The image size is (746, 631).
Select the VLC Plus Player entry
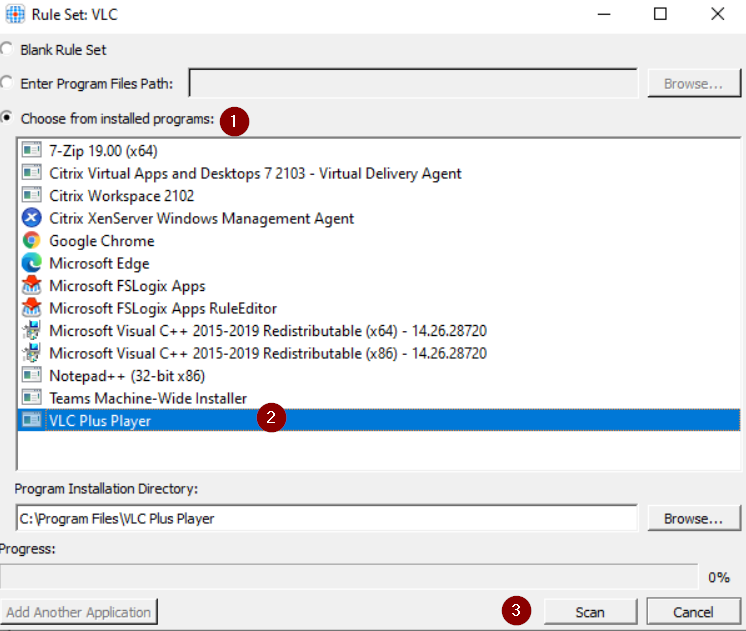click(379, 420)
